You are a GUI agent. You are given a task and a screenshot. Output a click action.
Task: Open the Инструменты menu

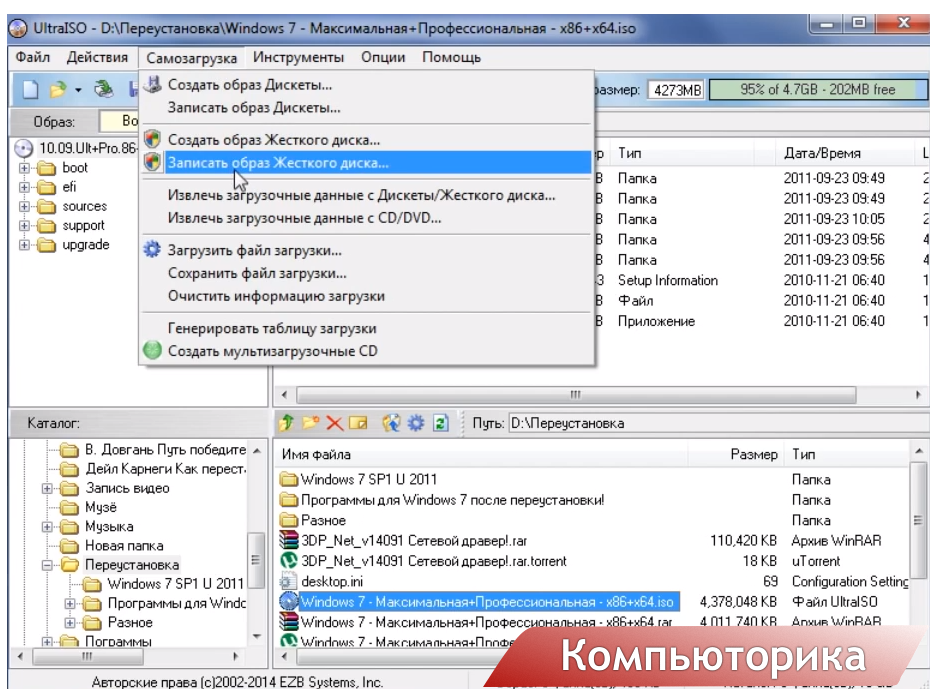[298, 57]
